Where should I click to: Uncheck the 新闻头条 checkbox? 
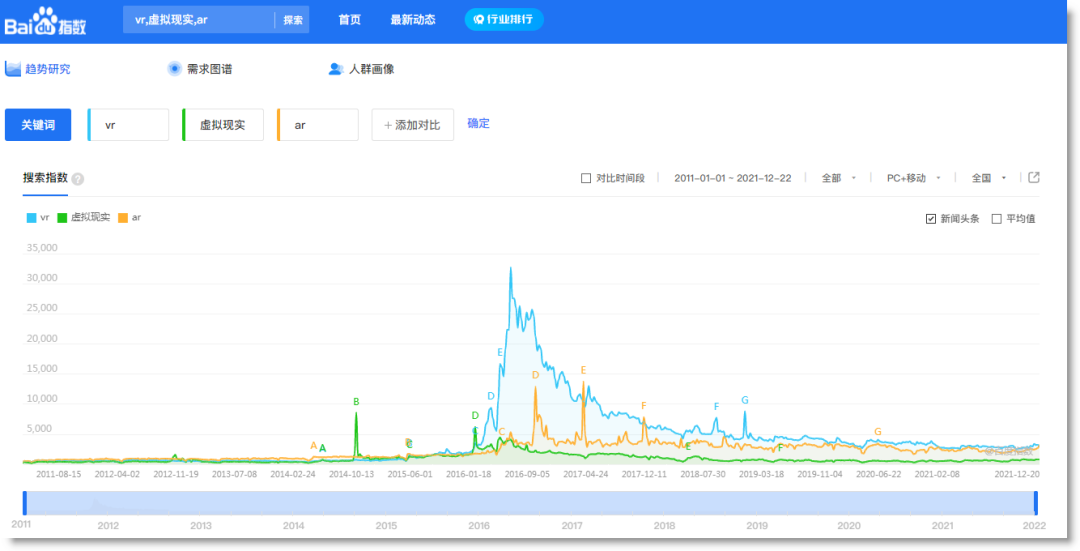(931, 218)
